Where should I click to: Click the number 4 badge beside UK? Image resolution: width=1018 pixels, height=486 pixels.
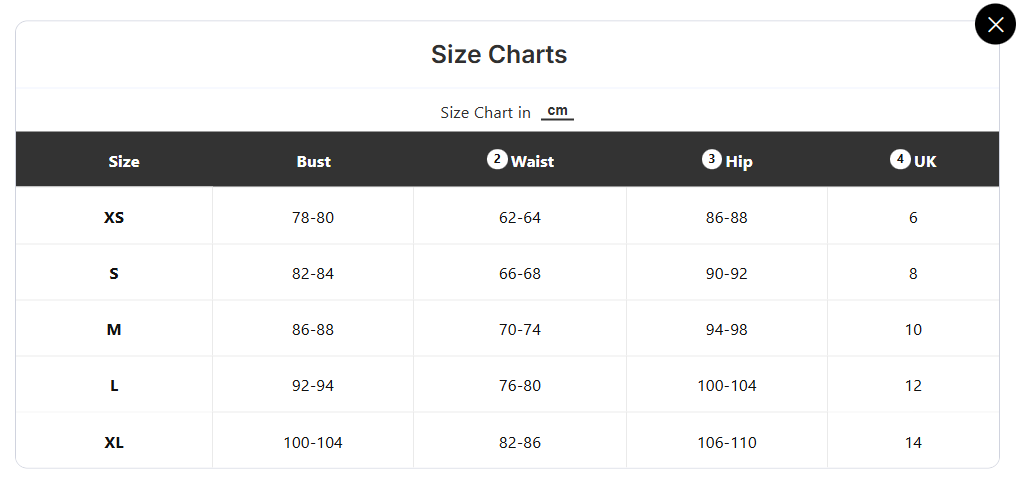(900, 159)
